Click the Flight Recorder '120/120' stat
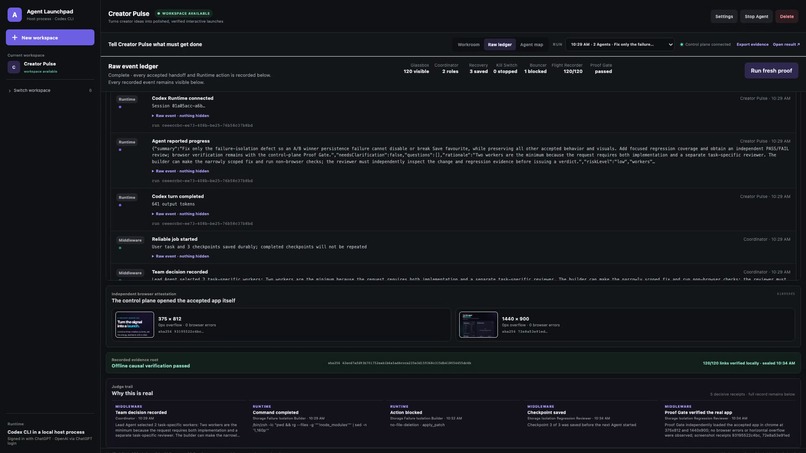The height and width of the screenshot is (453, 806). click(567, 68)
